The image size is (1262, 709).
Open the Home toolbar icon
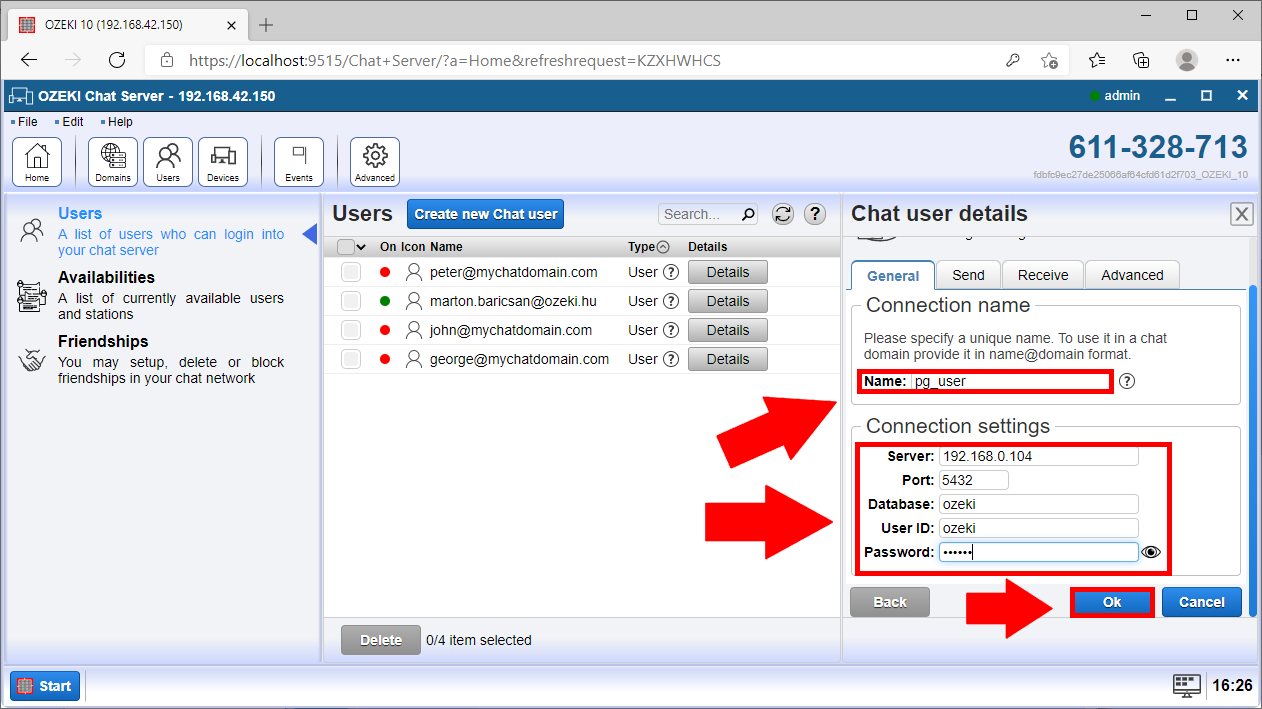point(37,162)
